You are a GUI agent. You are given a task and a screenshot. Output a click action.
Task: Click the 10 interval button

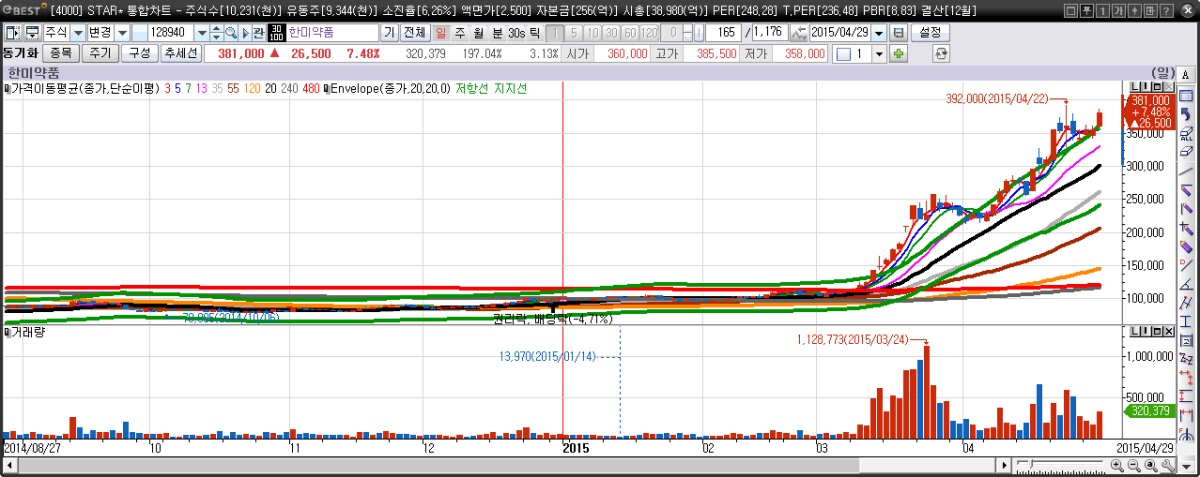(x=594, y=33)
